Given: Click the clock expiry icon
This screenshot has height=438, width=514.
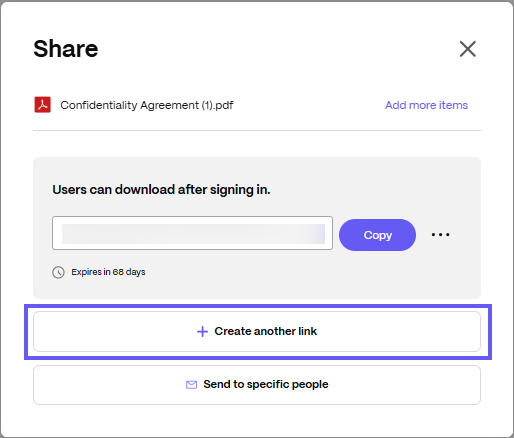Looking at the screenshot, I should click(58, 272).
